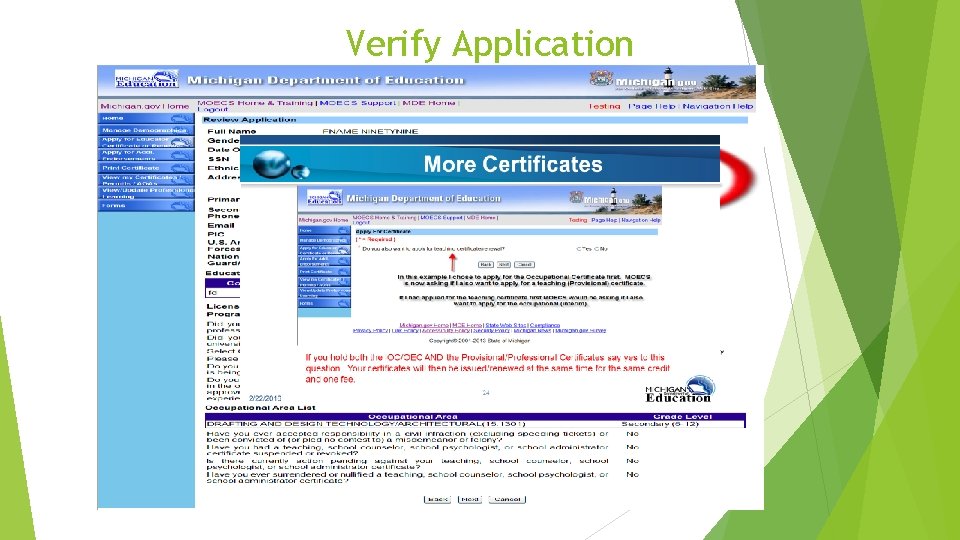Select Manage Demographics in the Review Application sidebar

(146, 130)
